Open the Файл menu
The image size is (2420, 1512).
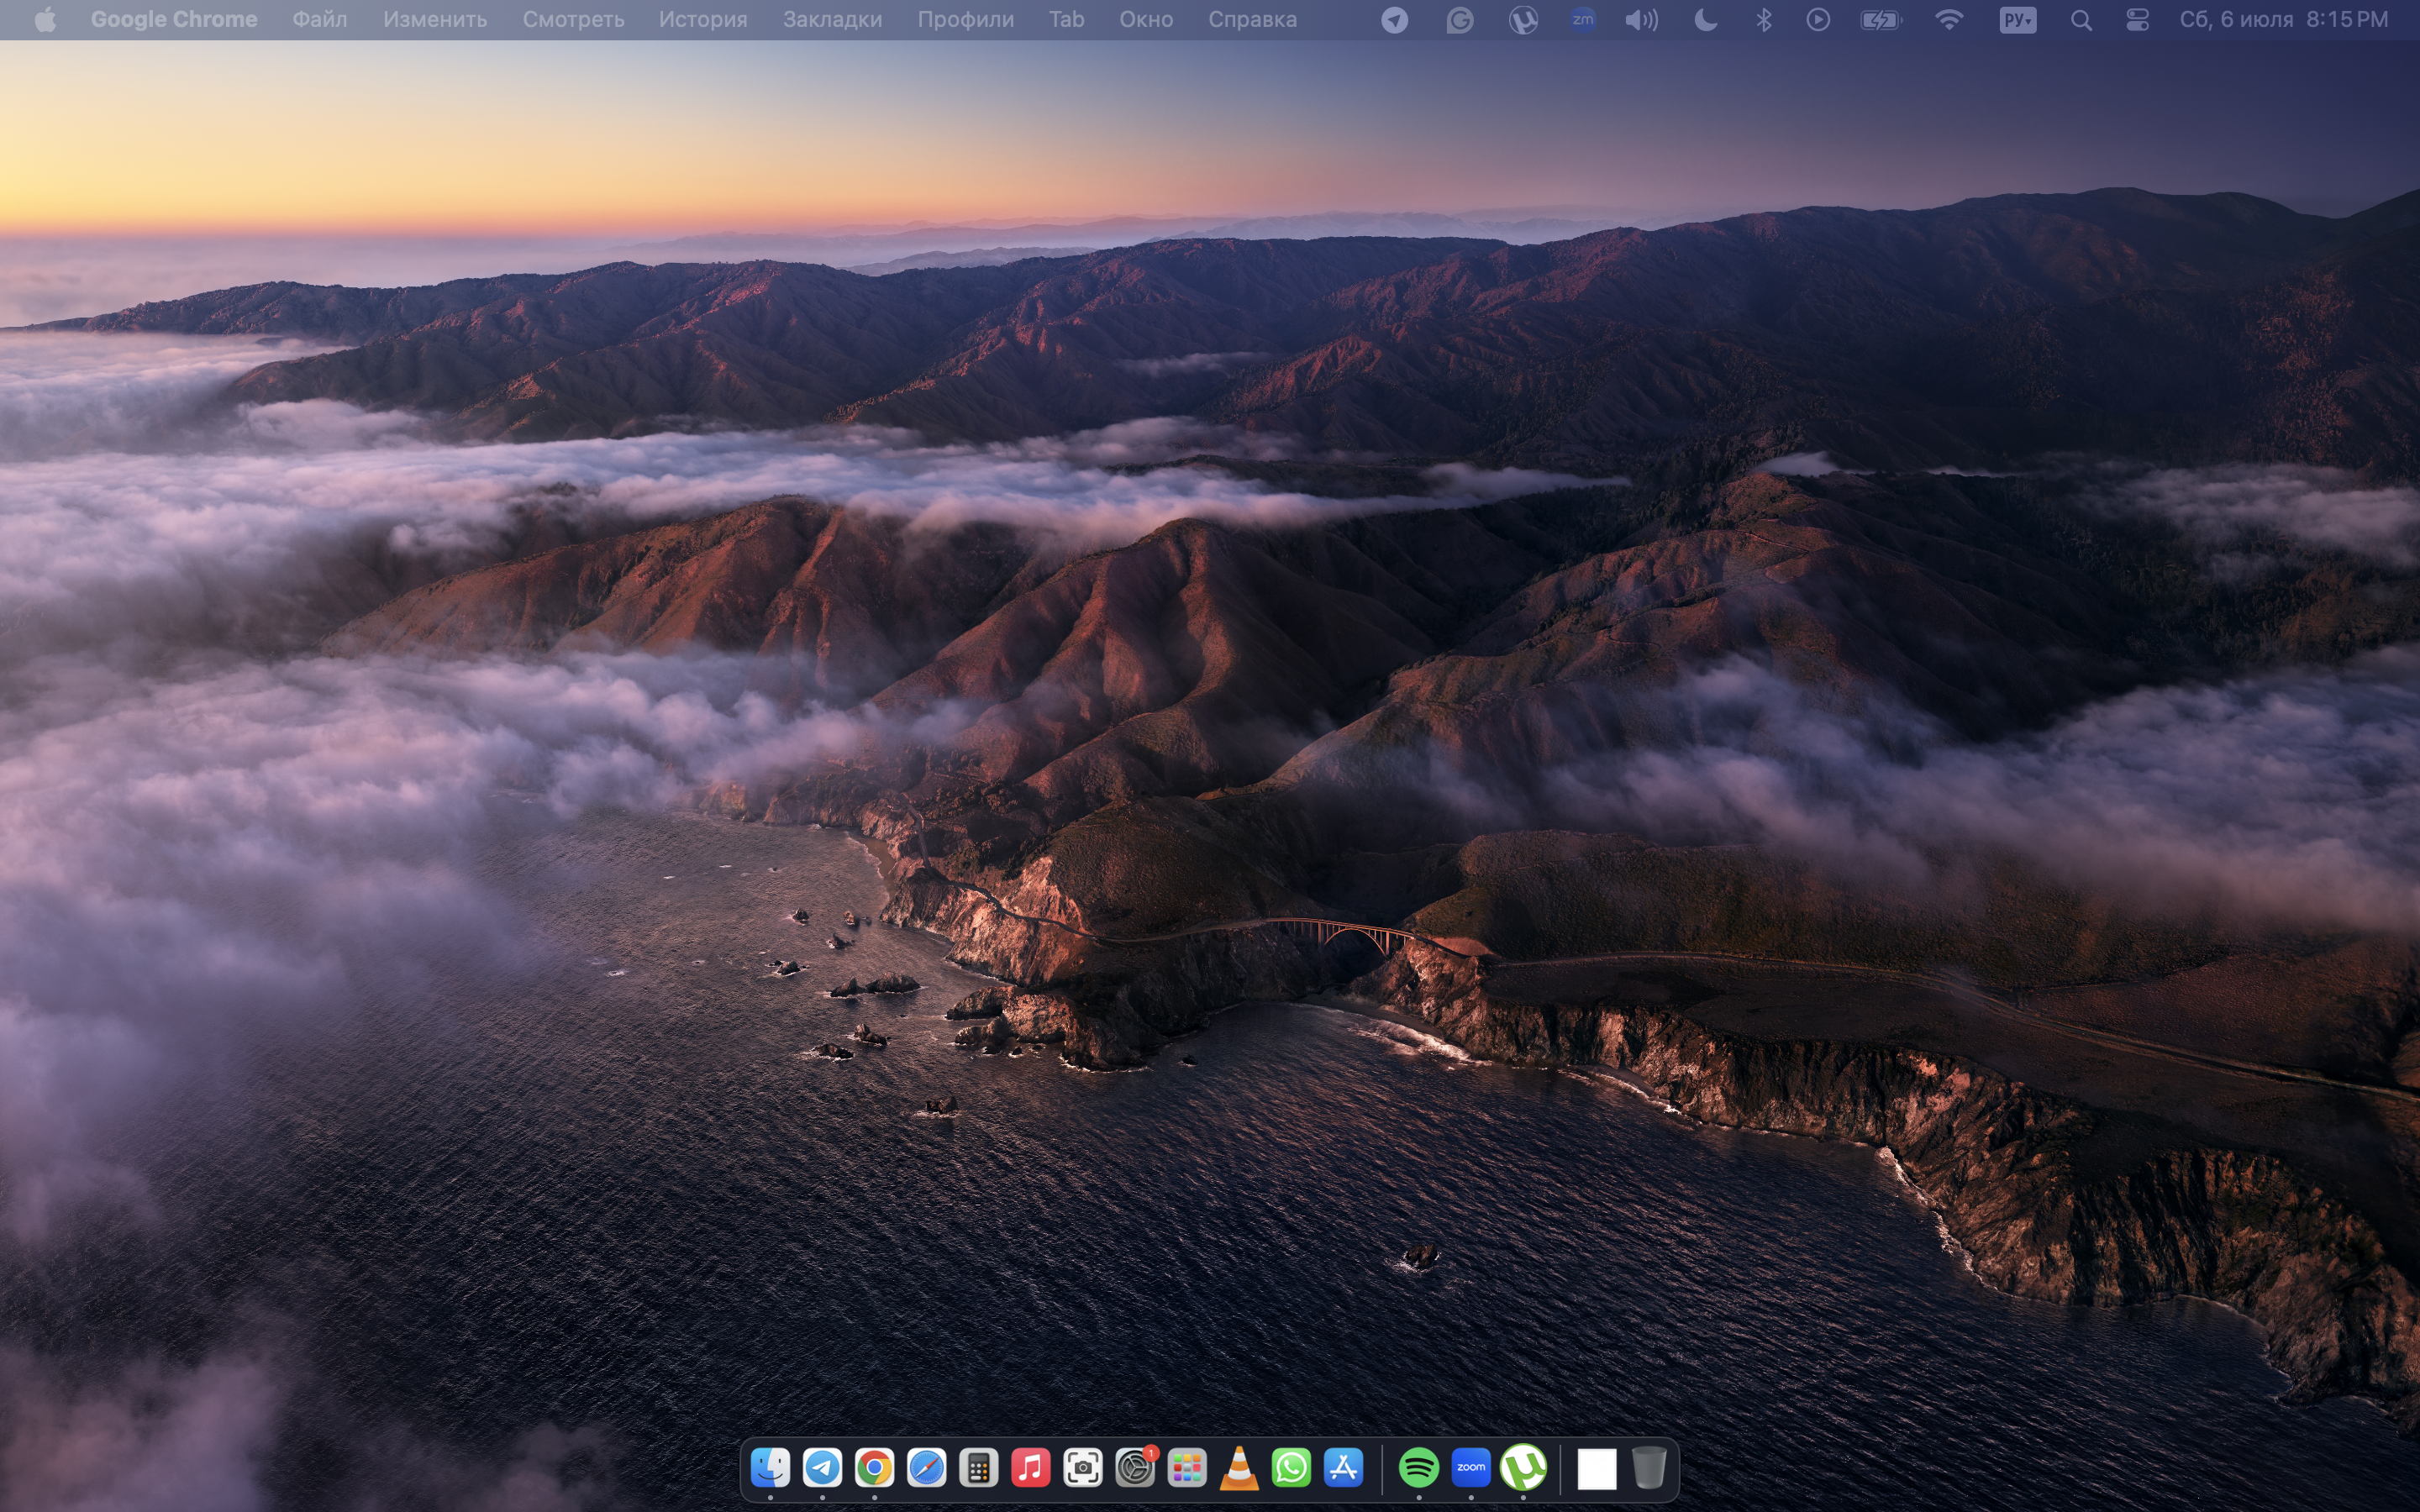(x=320, y=19)
